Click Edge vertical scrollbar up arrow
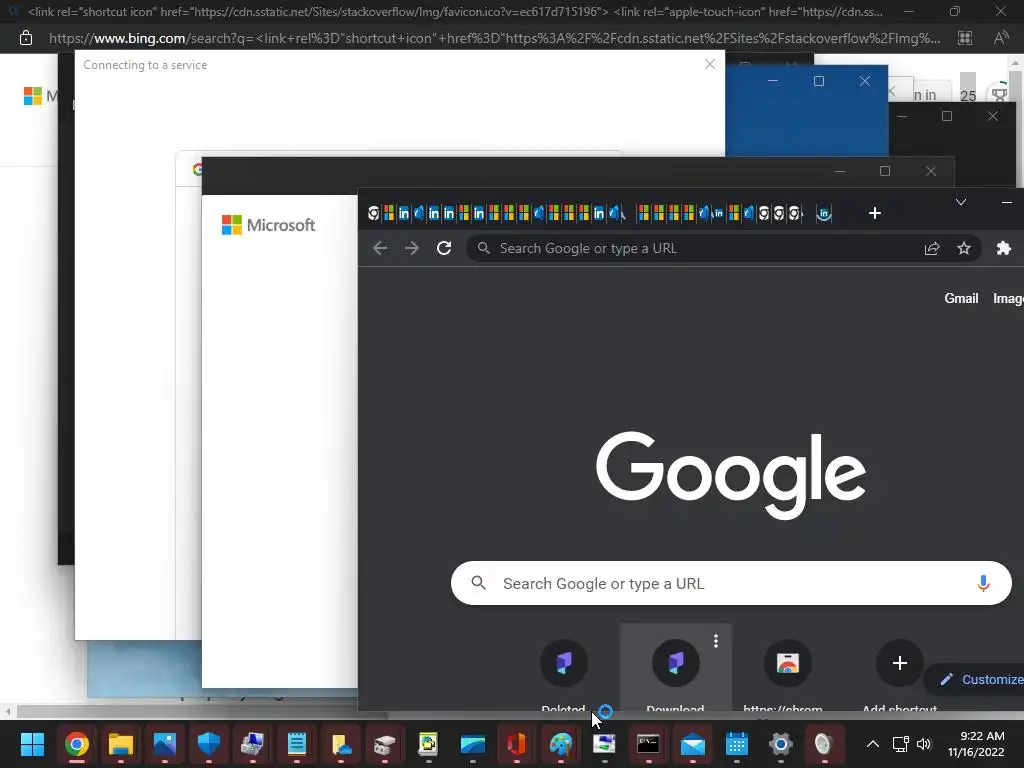This screenshot has width=1024, height=768. click(1016, 63)
